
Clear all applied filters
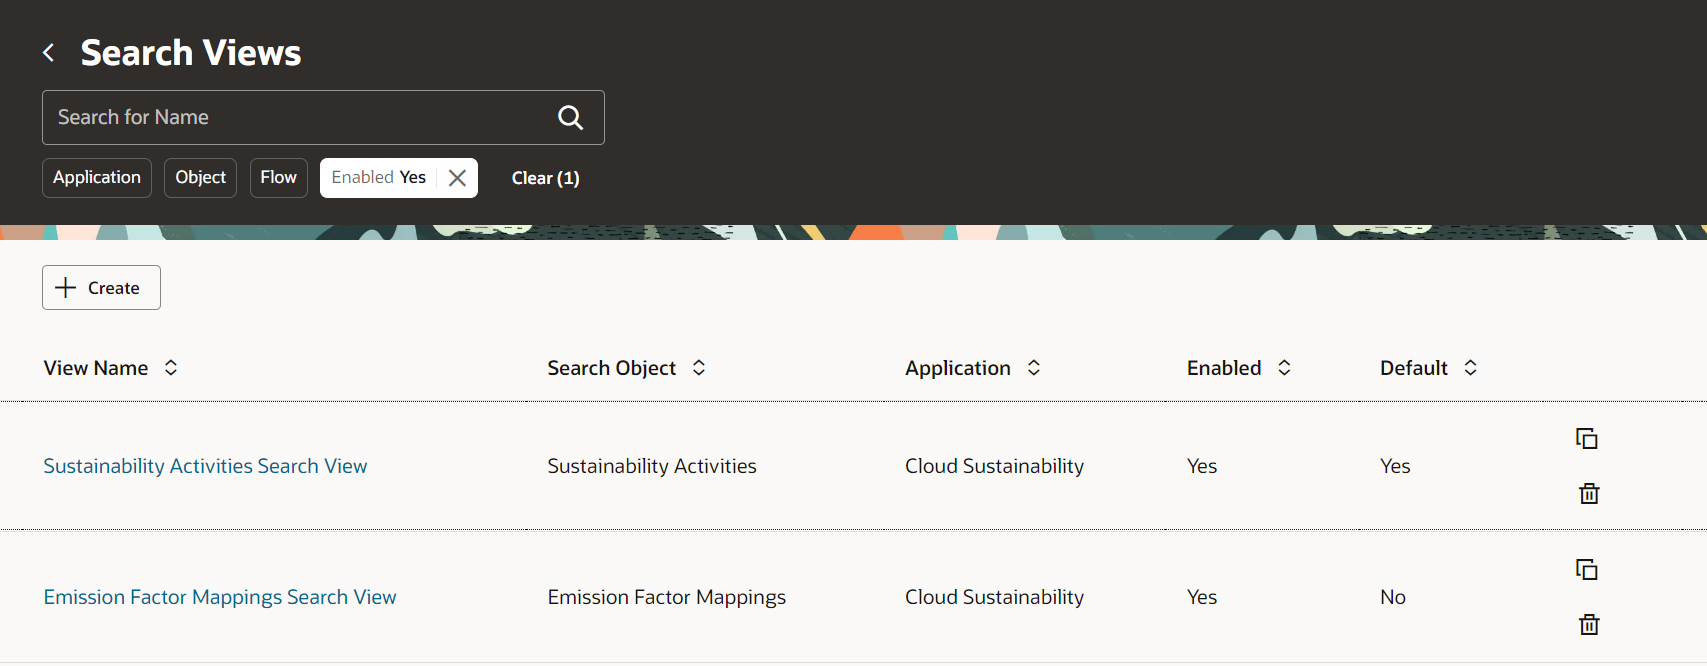[x=545, y=178]
